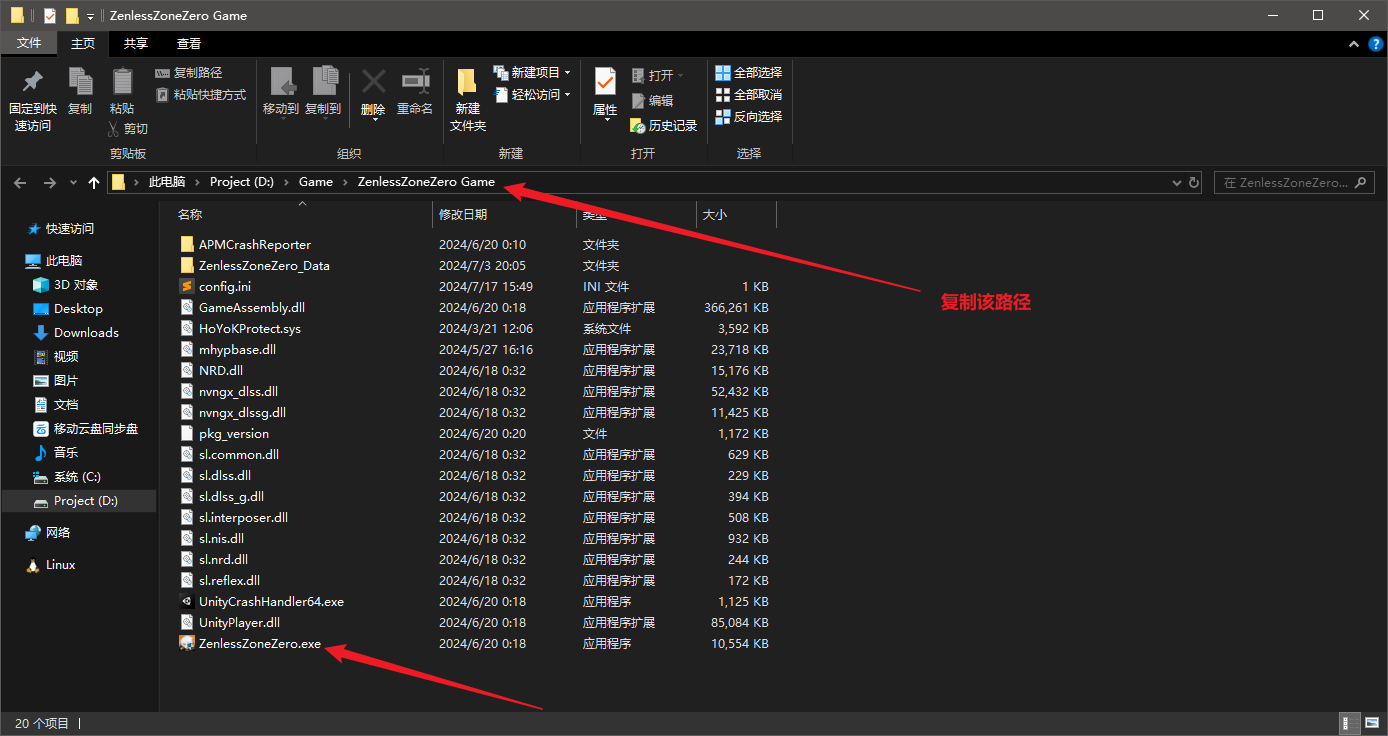Collapse the ribbon with the chevron arrow

1353,44
